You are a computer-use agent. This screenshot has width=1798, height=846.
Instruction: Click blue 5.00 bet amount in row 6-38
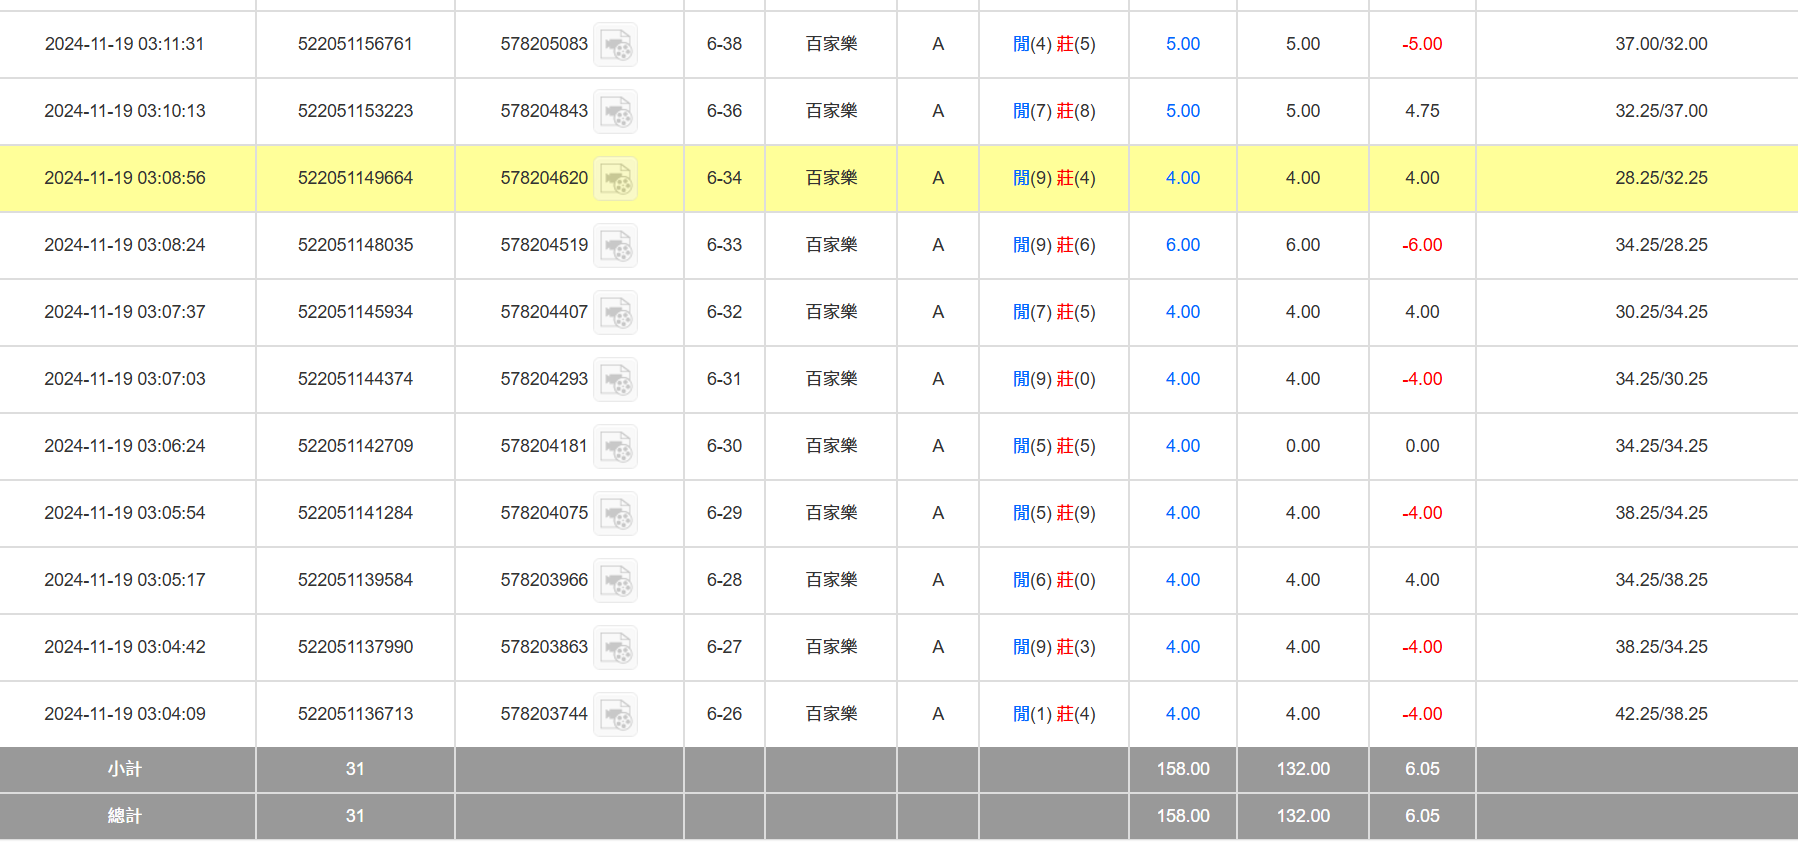click(1182, 44)
